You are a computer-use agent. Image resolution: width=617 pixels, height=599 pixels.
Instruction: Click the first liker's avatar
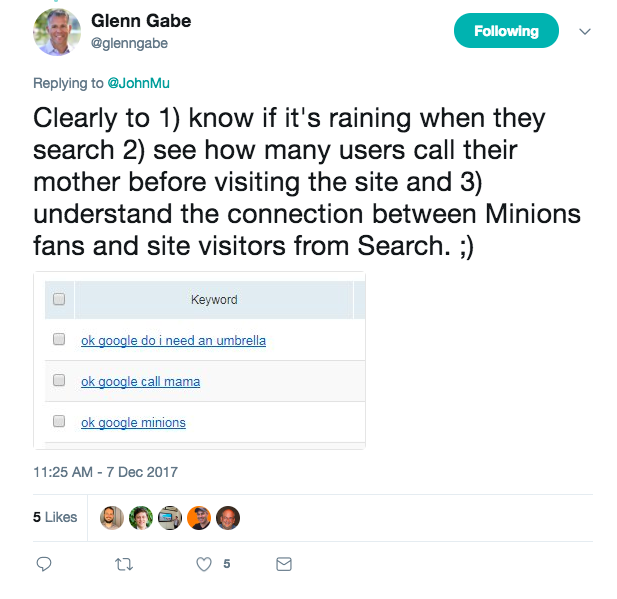click(112, 517)
